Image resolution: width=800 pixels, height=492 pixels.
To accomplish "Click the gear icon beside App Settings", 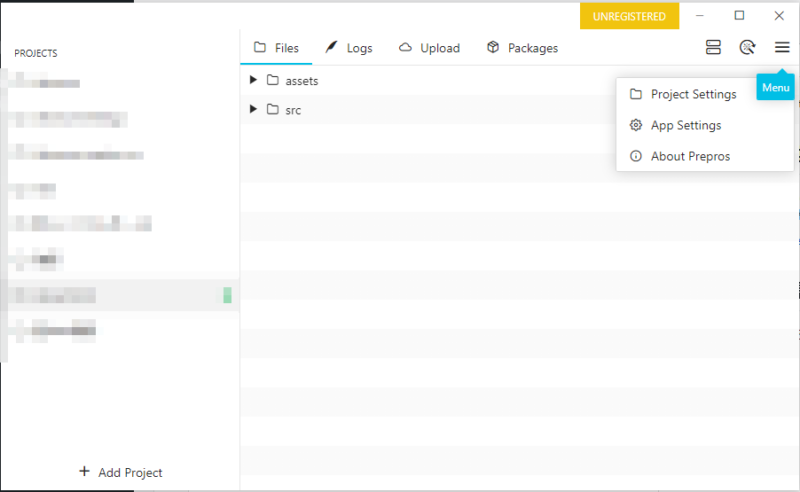I will [x=635, y=125].
